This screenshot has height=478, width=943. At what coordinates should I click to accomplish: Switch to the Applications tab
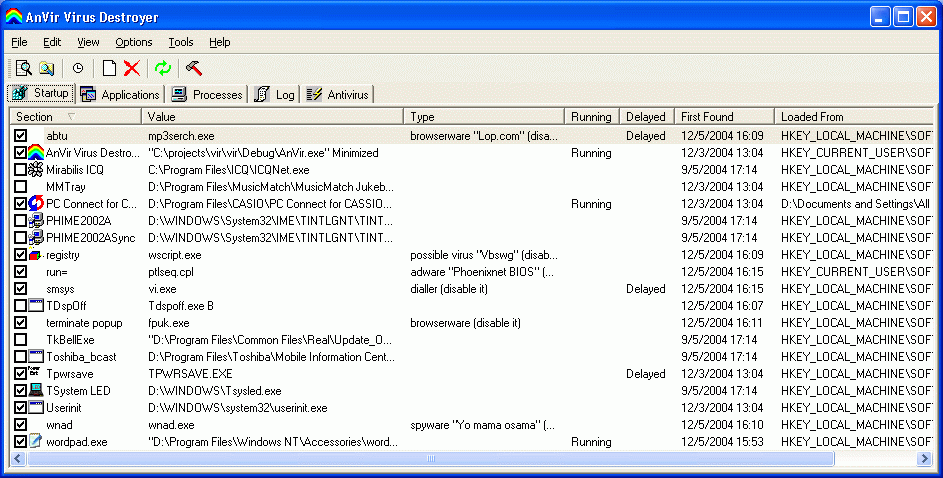pos(120,94)
